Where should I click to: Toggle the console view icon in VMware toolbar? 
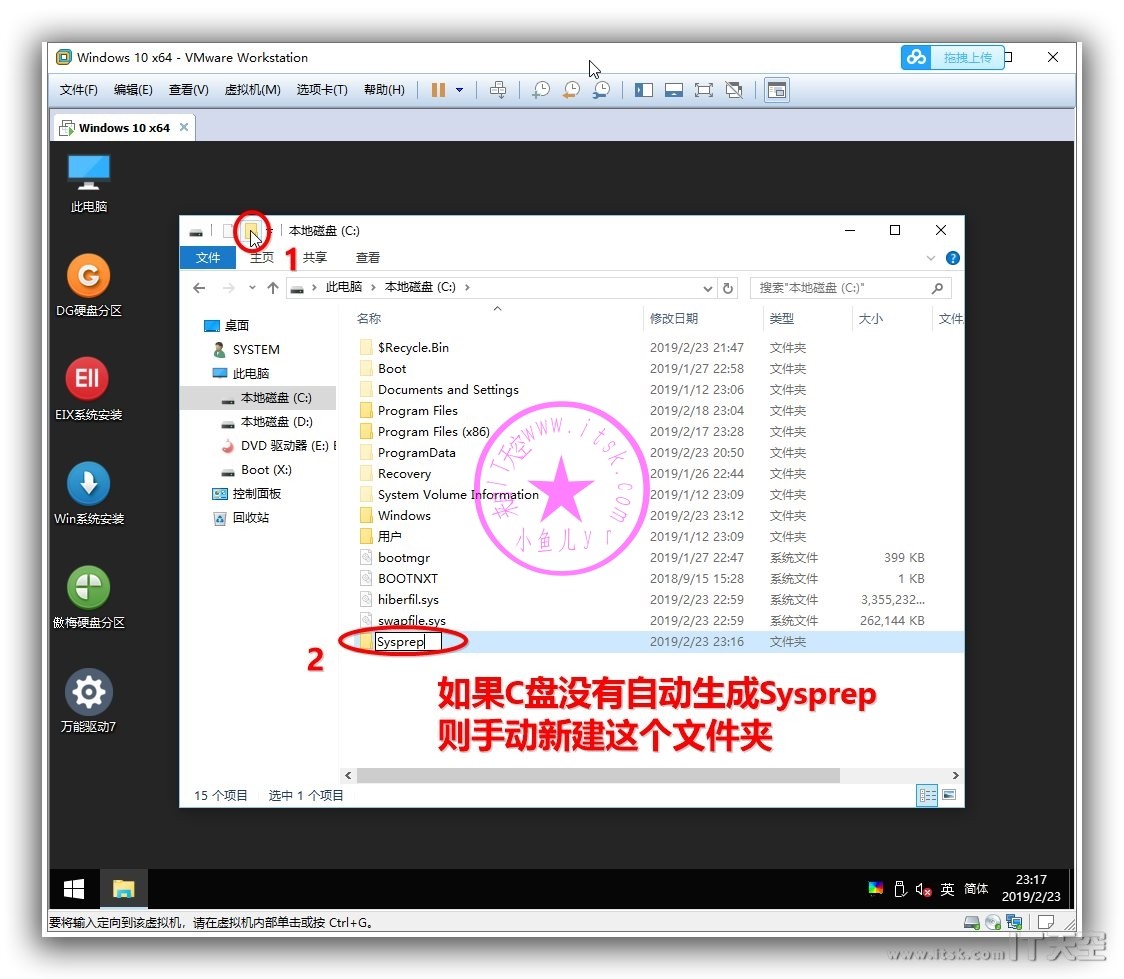click(777, 90)
